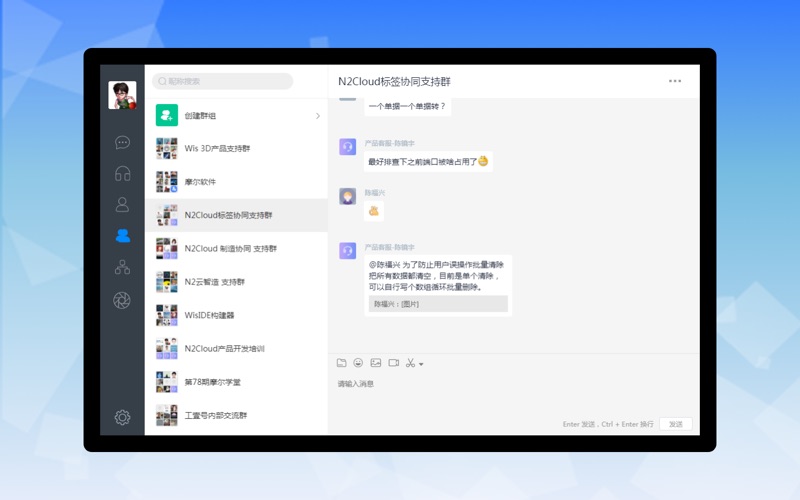Open the N2云智造 支持群 group
800x500 pixels.
237,282
